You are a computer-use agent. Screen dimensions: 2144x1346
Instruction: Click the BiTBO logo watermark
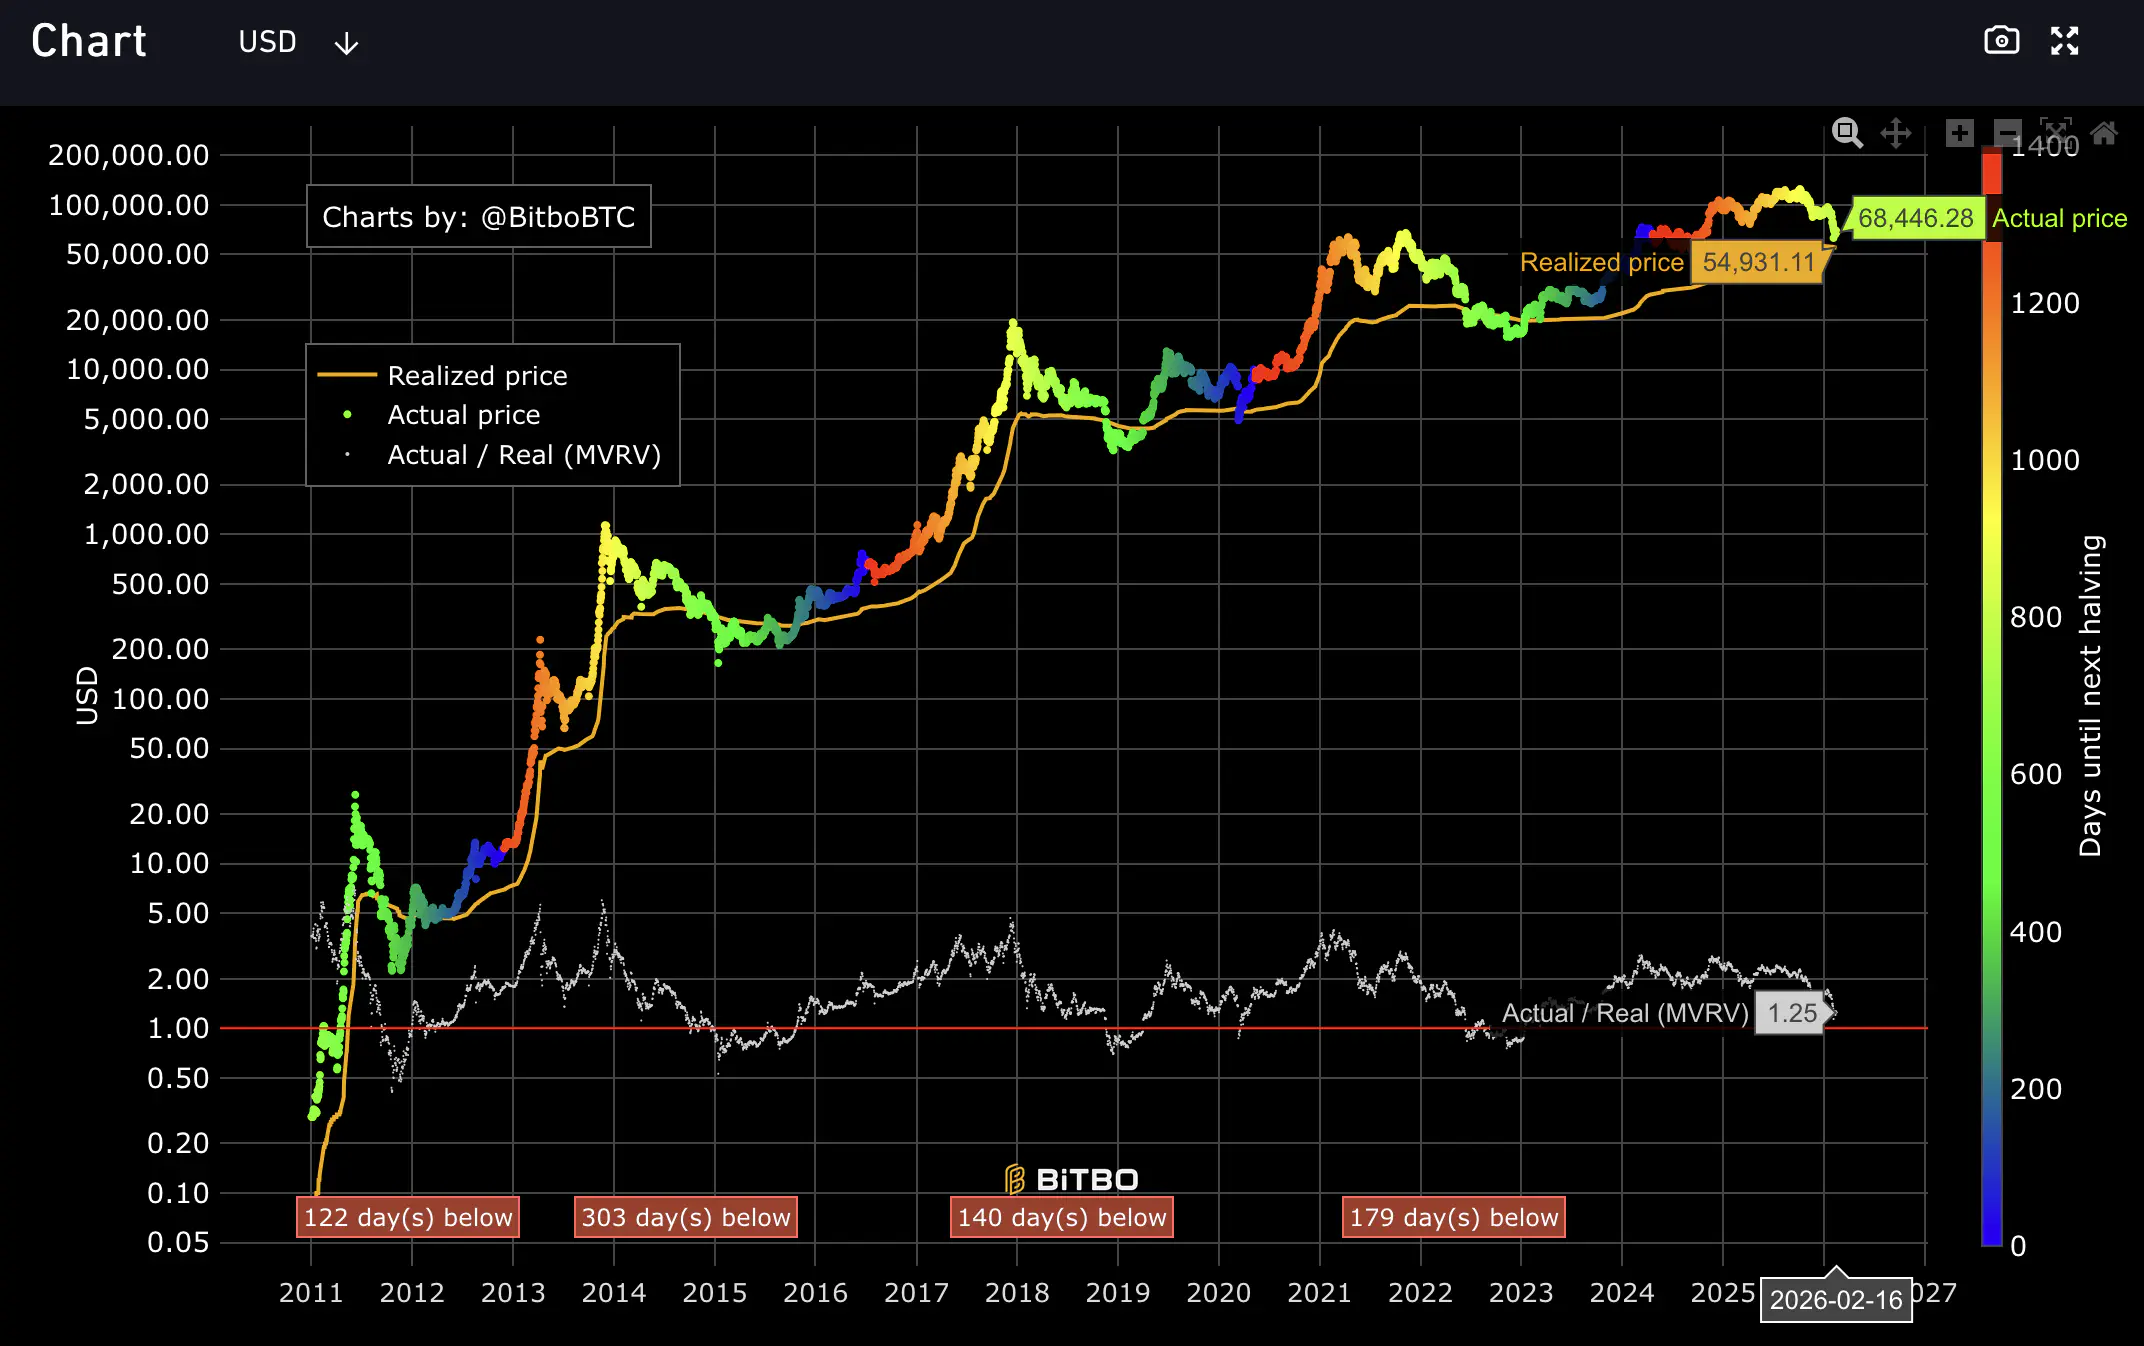point(1072,1179)
